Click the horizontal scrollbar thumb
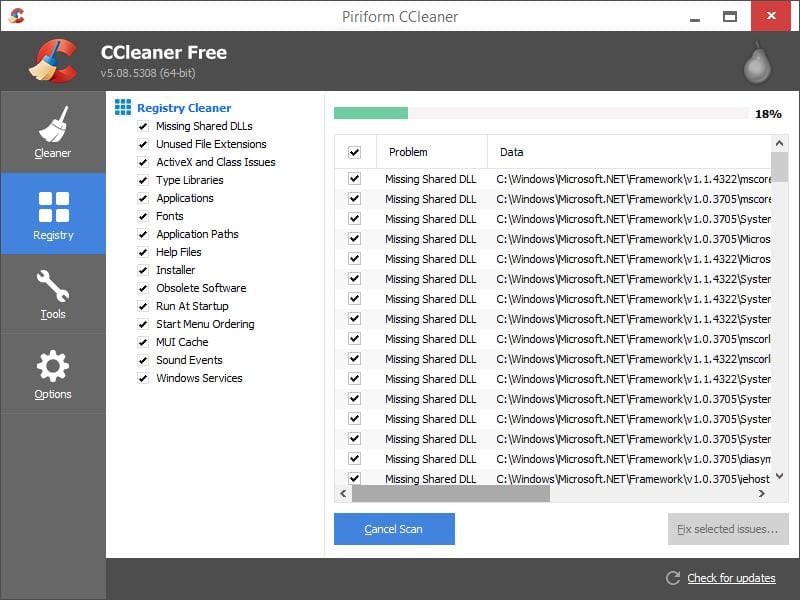 pyautogui.click(x=451, y=493)
